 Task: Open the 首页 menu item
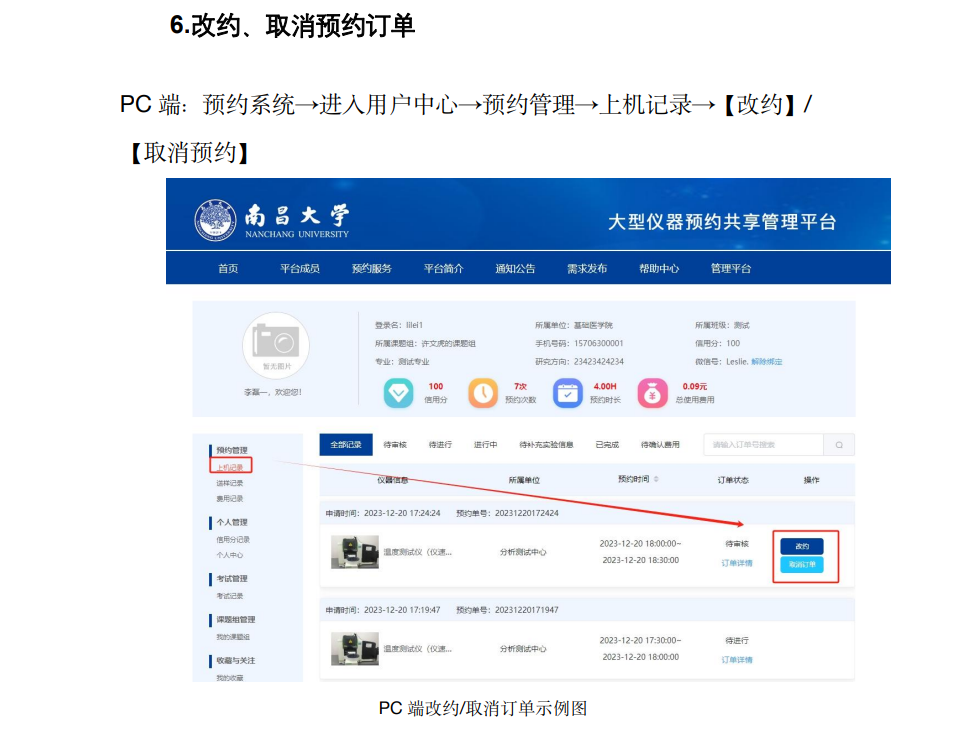228,269
